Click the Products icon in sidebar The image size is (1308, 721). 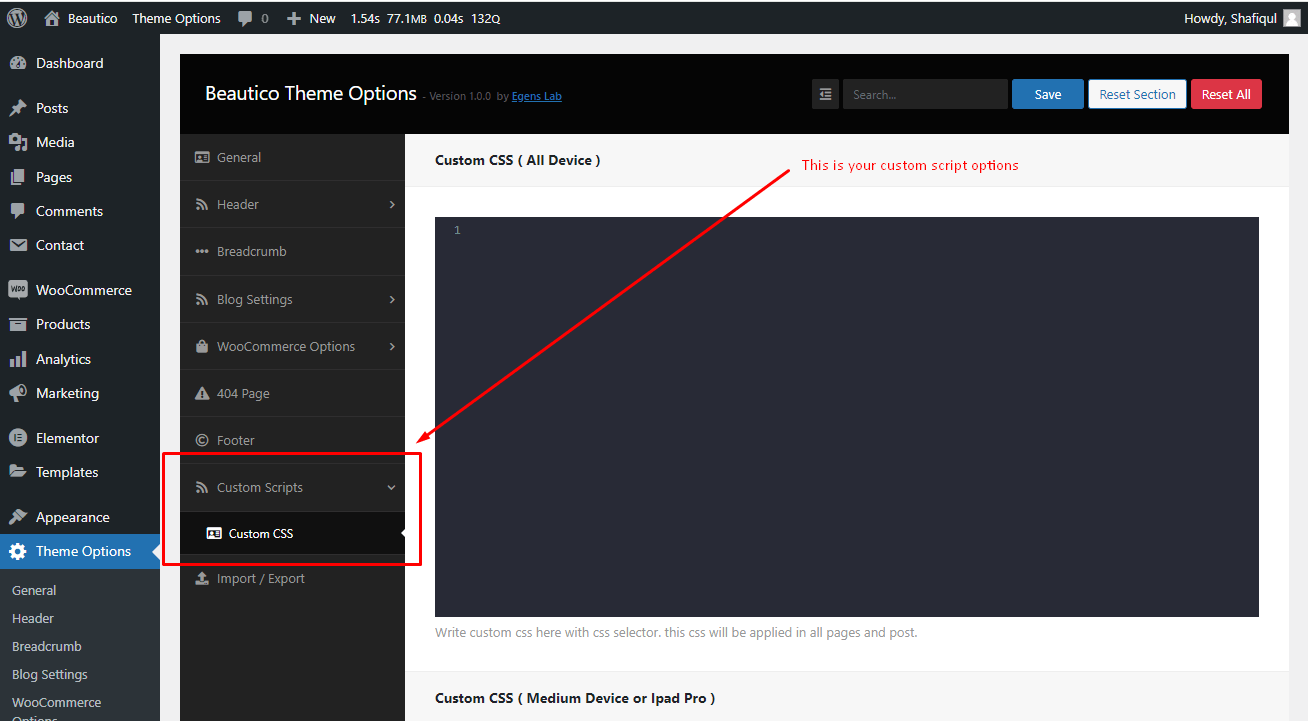pyautogui.click(x=18, y=324)
